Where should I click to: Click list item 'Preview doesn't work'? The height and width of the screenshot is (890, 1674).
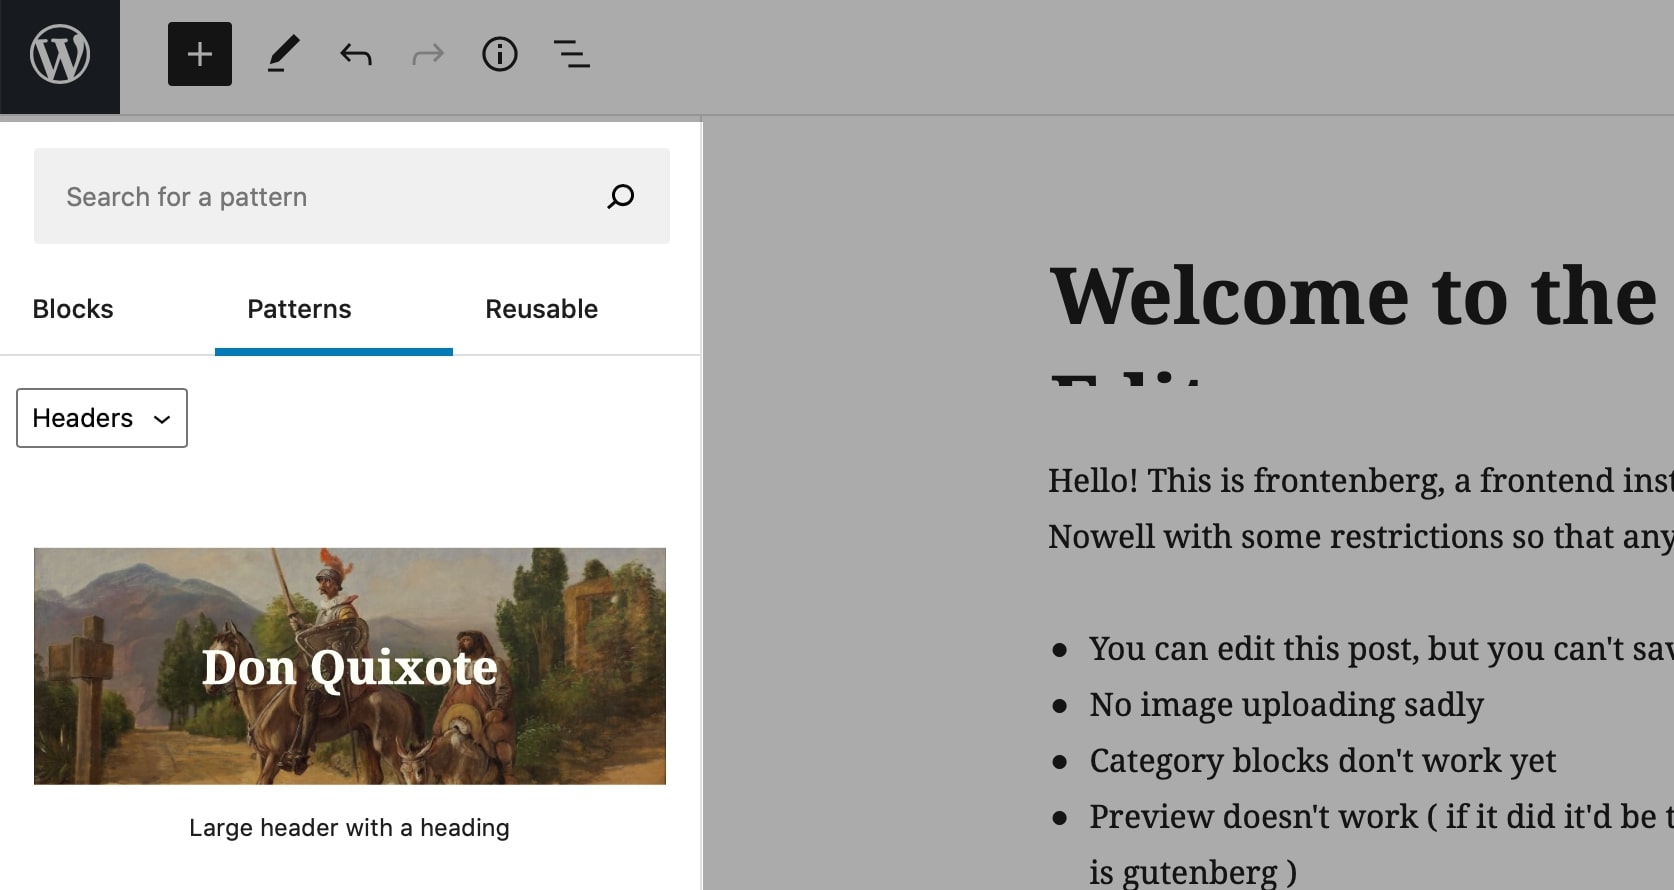tap(1381, 844)
